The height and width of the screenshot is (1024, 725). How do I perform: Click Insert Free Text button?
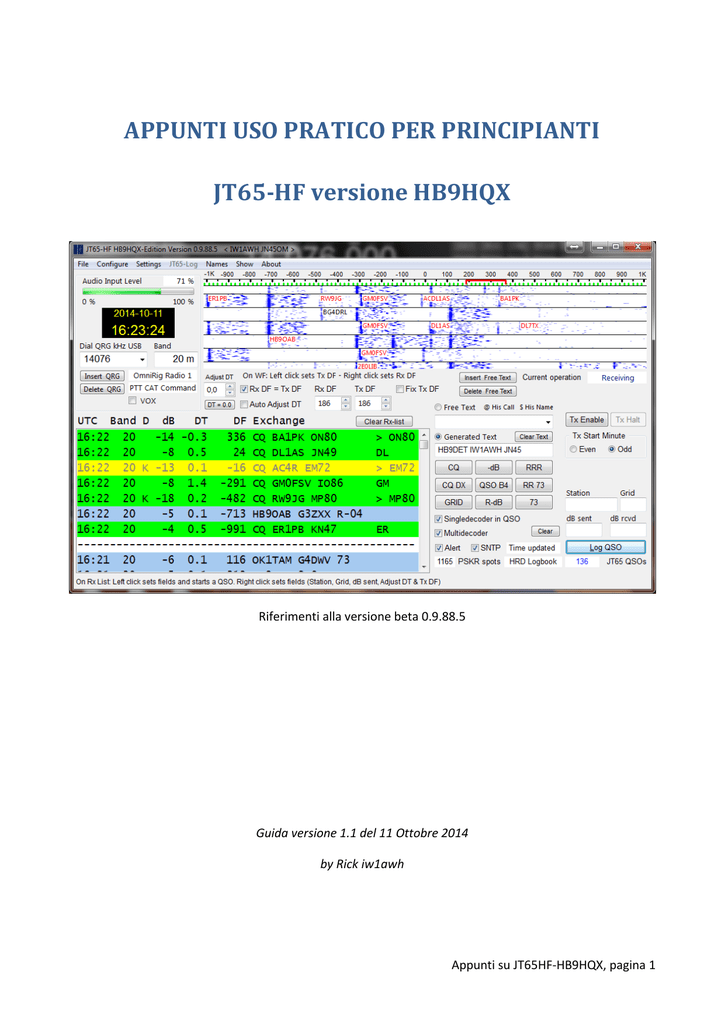coord(487,378)
